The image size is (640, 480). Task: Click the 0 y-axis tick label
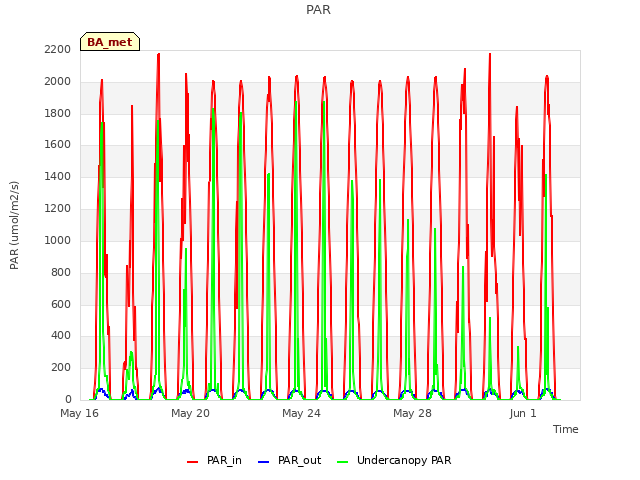tap(68, 399)
